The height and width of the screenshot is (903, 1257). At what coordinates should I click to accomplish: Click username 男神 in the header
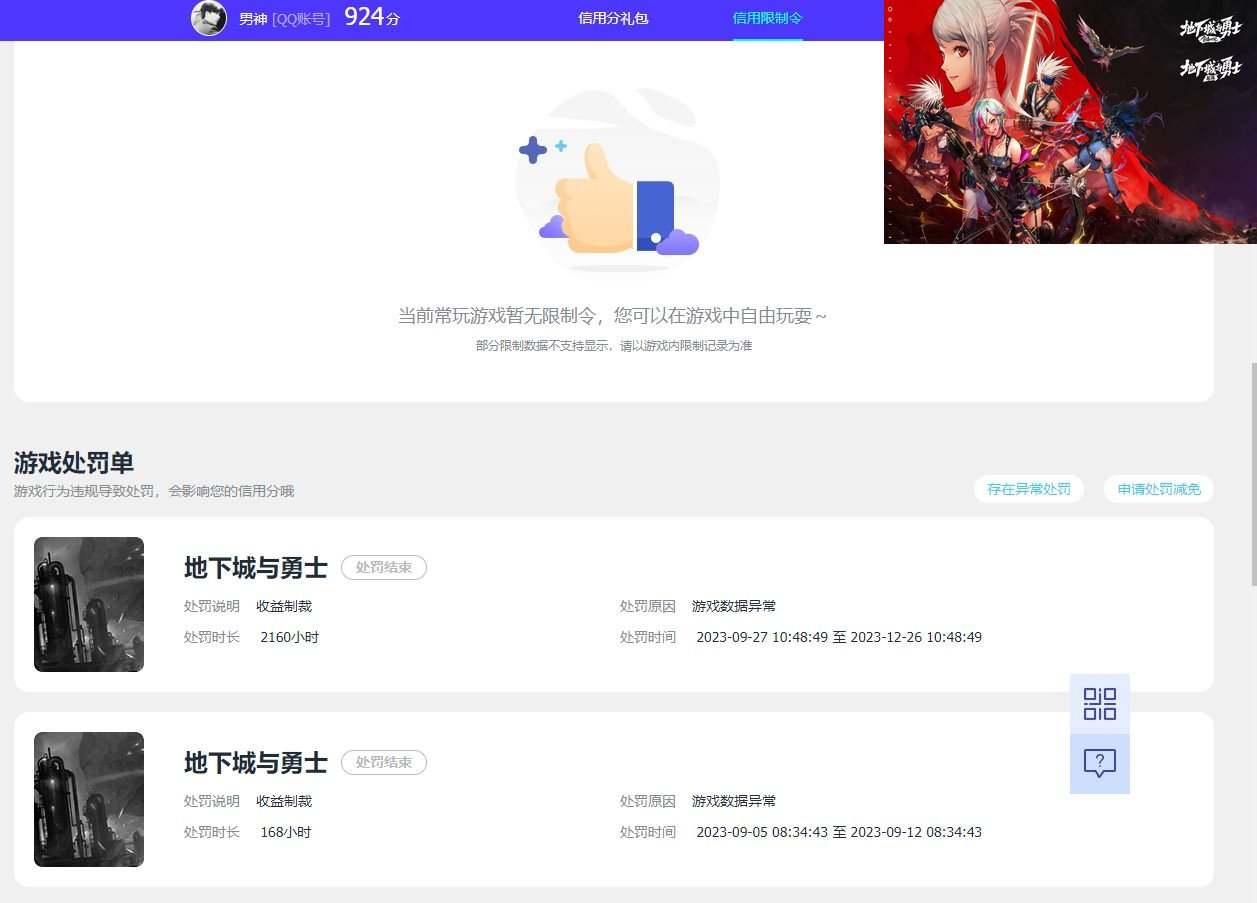tap(253, 18)
